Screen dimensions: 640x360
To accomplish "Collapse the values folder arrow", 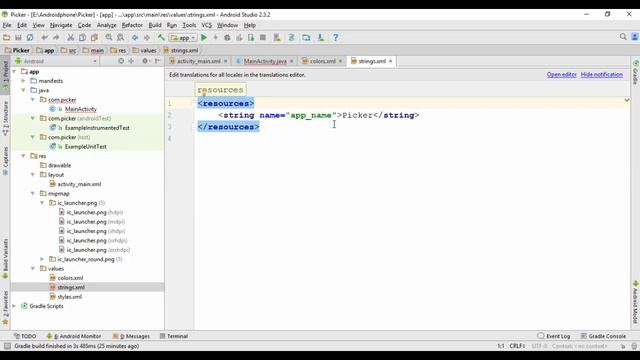I will [x=33, y=269].
